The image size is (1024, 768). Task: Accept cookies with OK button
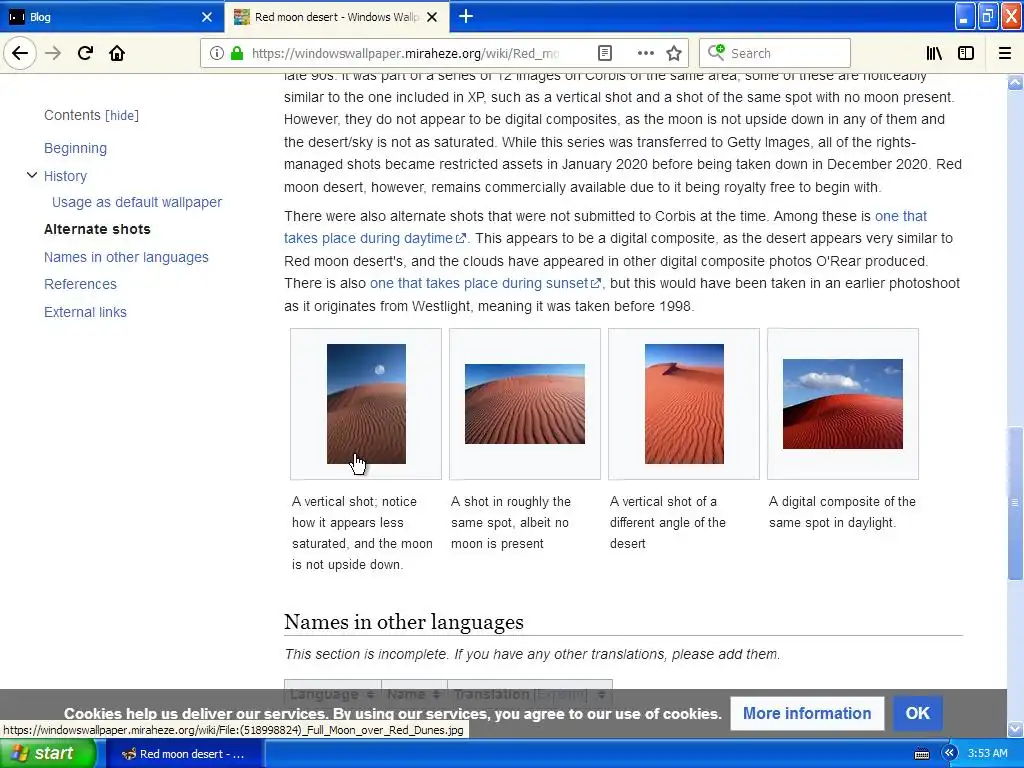(918, 713)
